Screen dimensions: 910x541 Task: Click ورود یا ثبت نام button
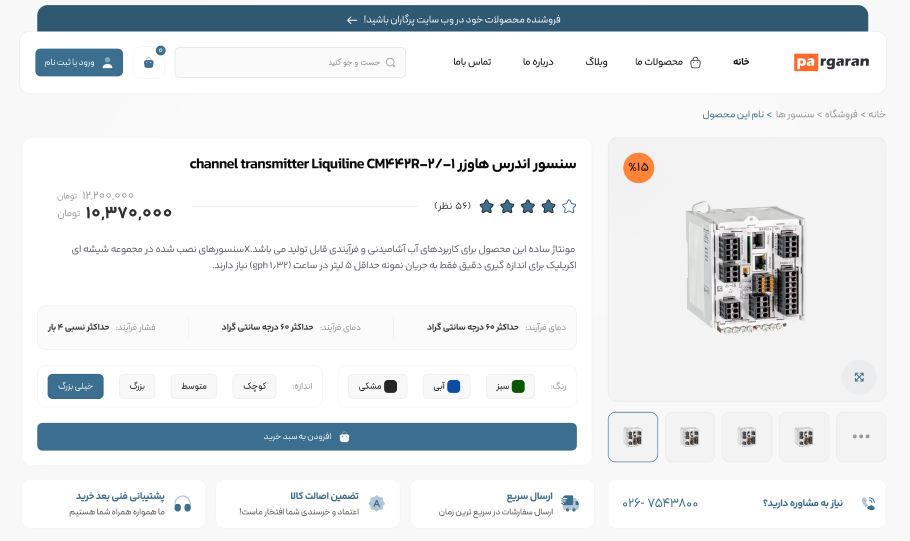(x=79, y=63)
